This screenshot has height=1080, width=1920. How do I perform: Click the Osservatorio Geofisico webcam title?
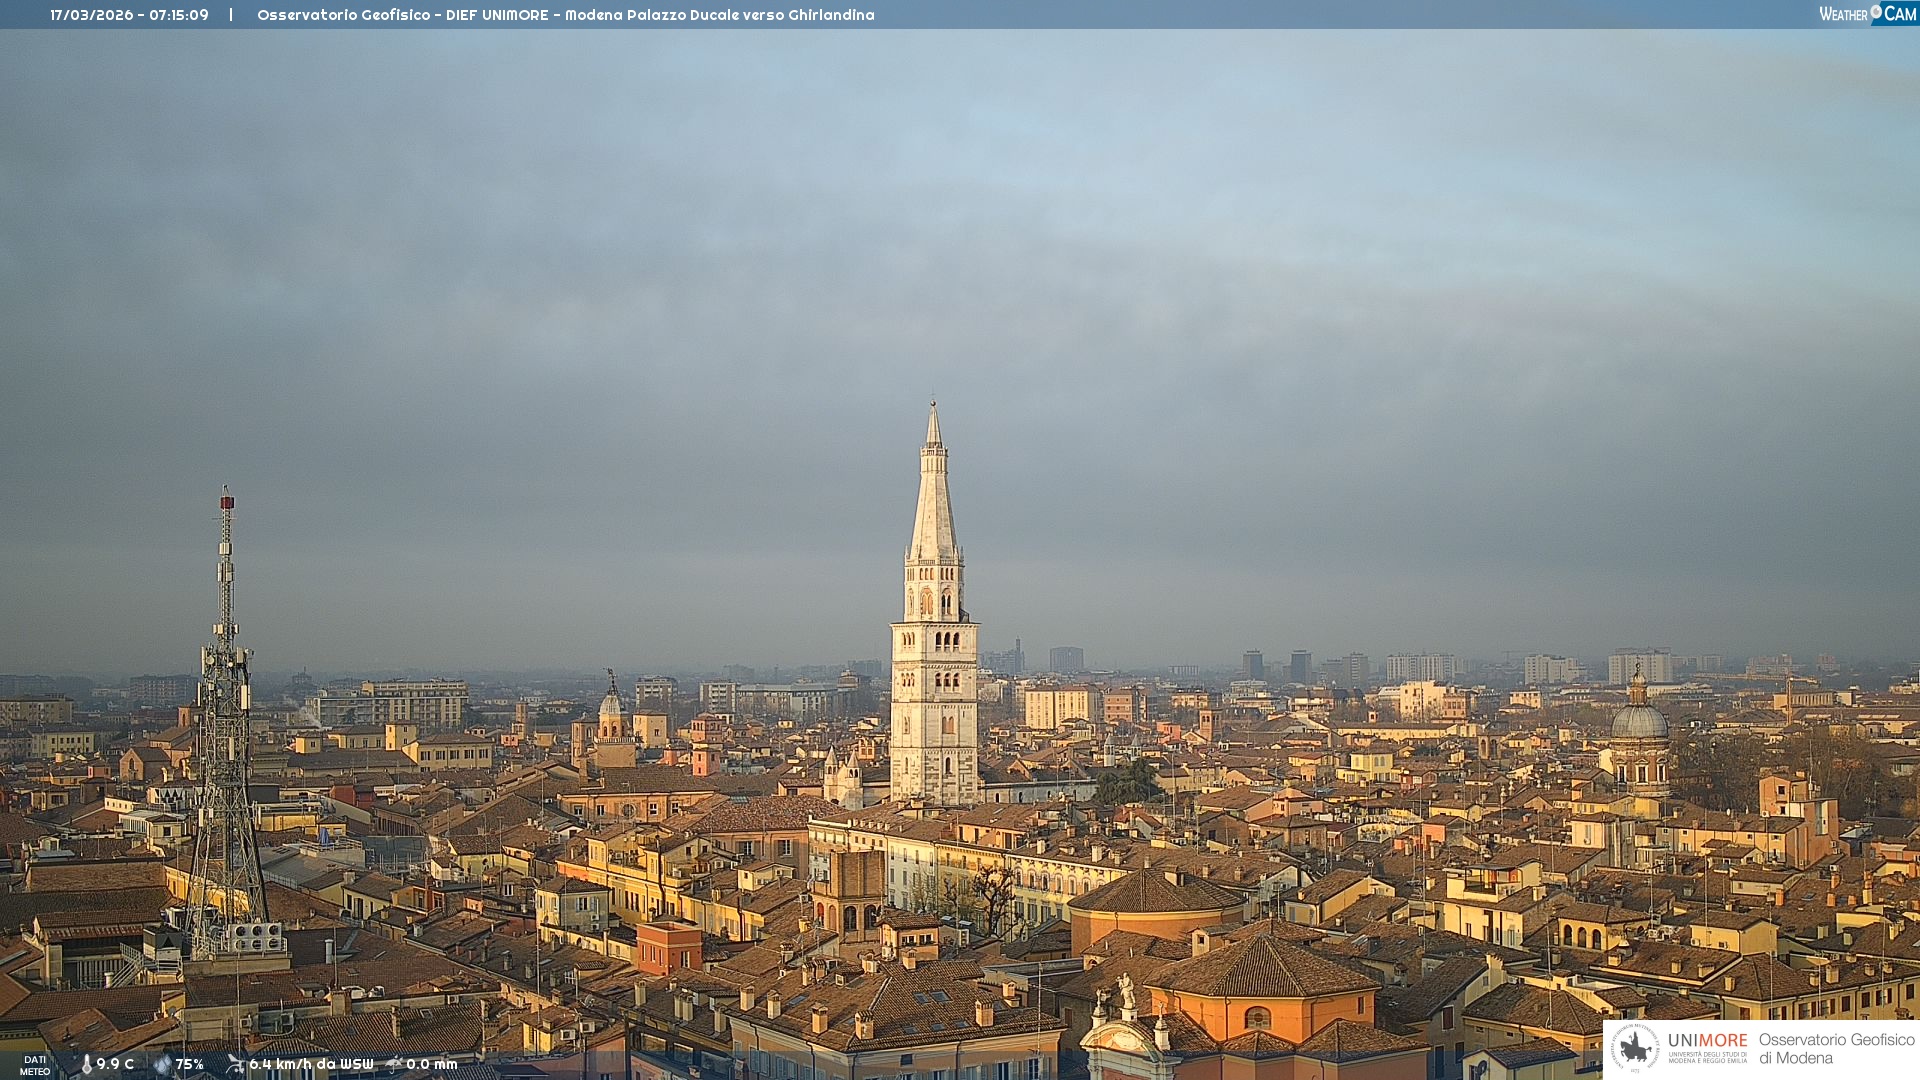[565, 15]
